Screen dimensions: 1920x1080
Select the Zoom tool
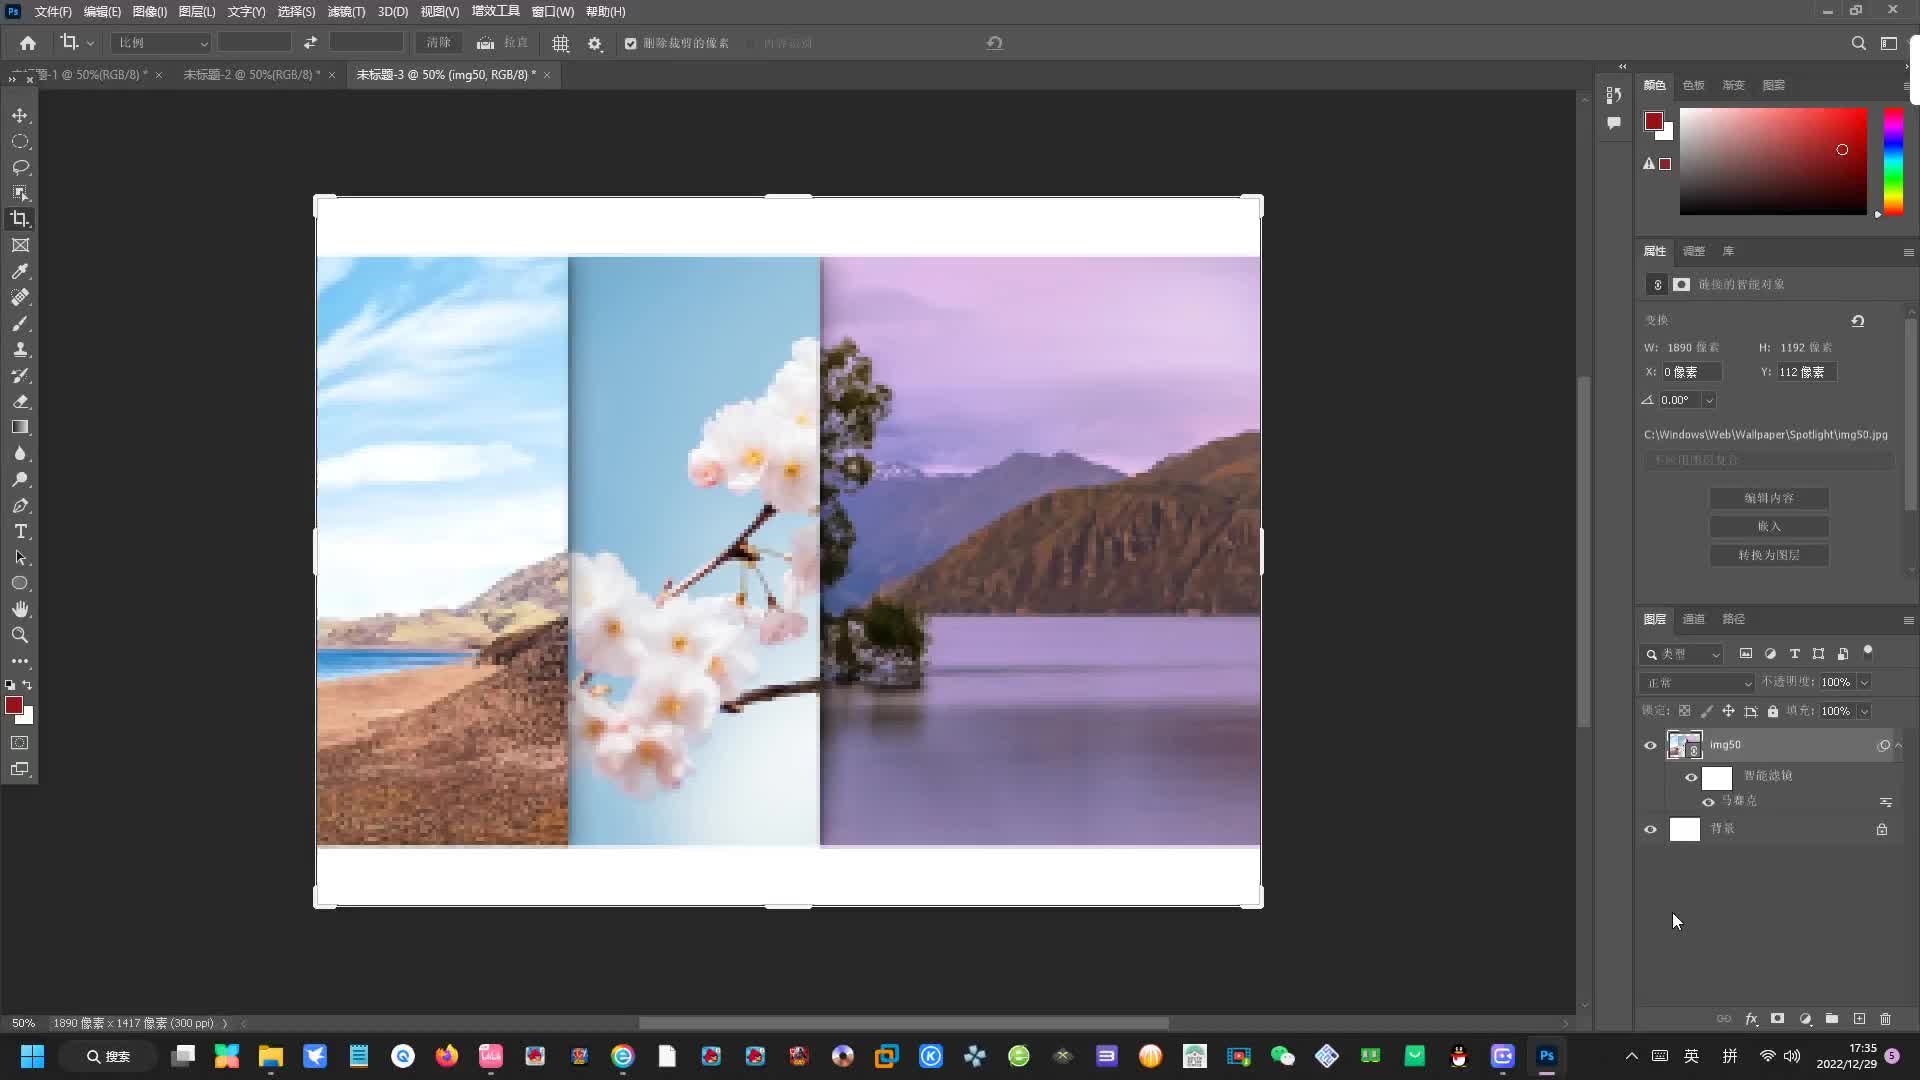pos(20,635)
